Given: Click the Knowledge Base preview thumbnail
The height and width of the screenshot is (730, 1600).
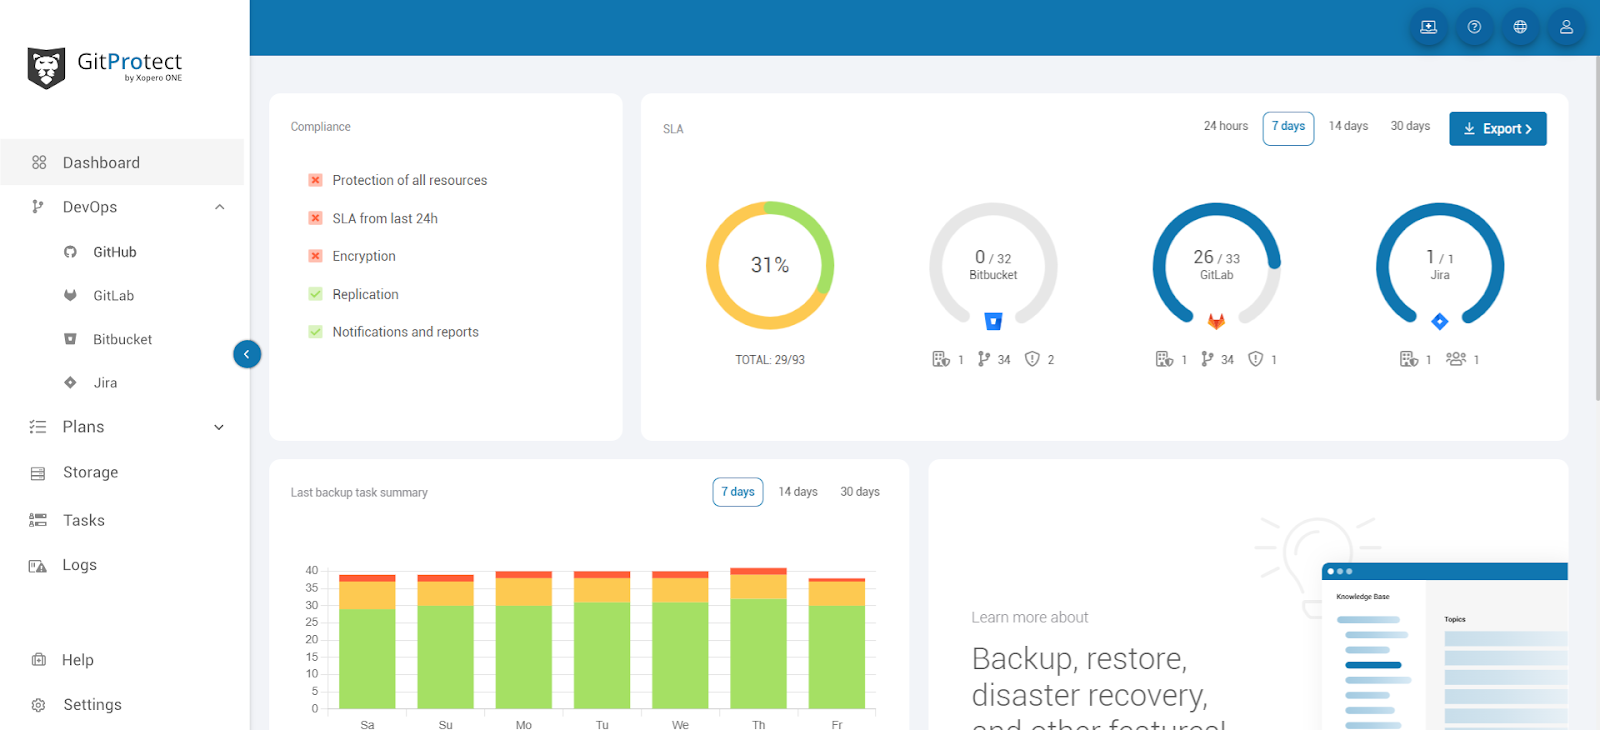Looking at the screenshot, I should point(1444,646).
